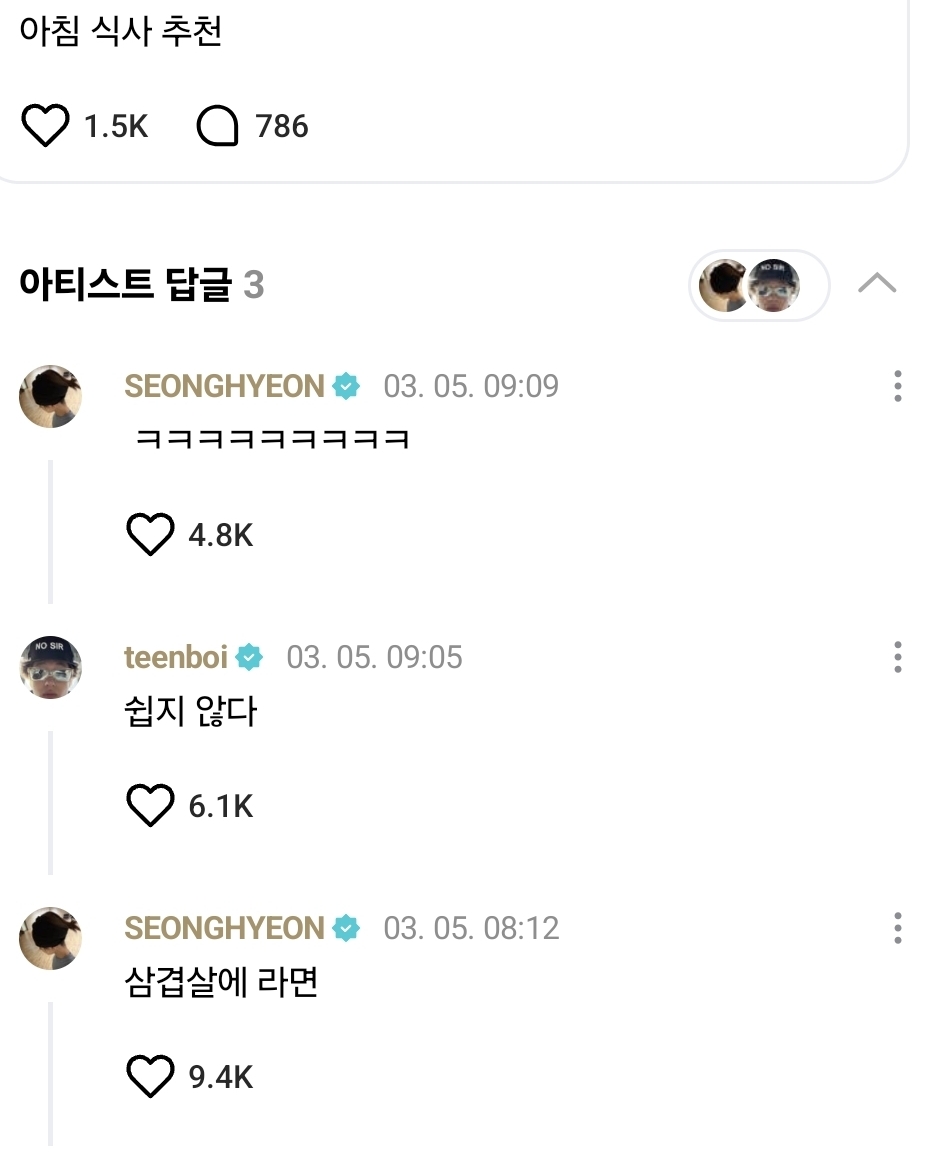Tap the 786 comment count on the post

tap(282, 127)
